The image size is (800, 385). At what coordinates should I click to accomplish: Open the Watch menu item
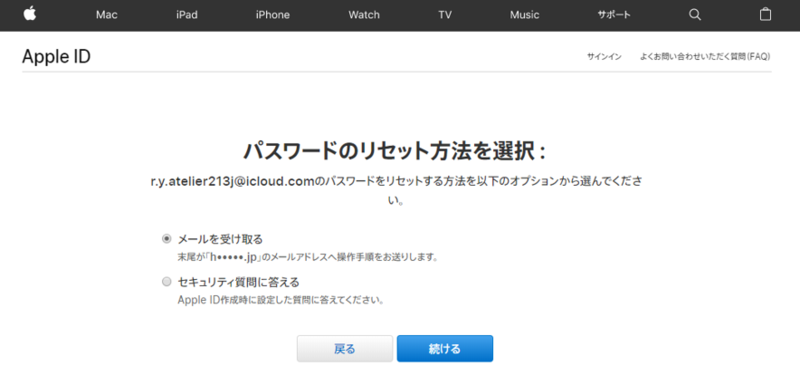point(364,15)
